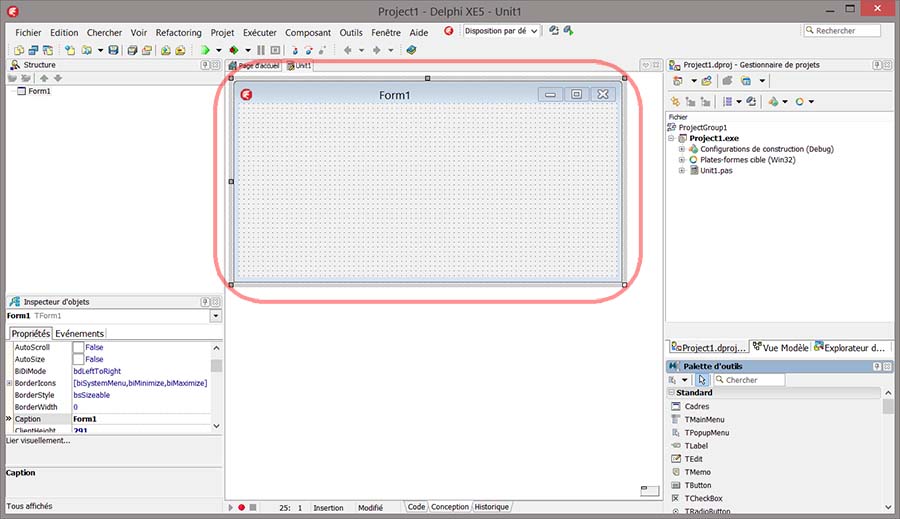Viewport: 900px width, 519px height.
Task: Click the green Run arrow in toolbar
Action: pos(205,50)
